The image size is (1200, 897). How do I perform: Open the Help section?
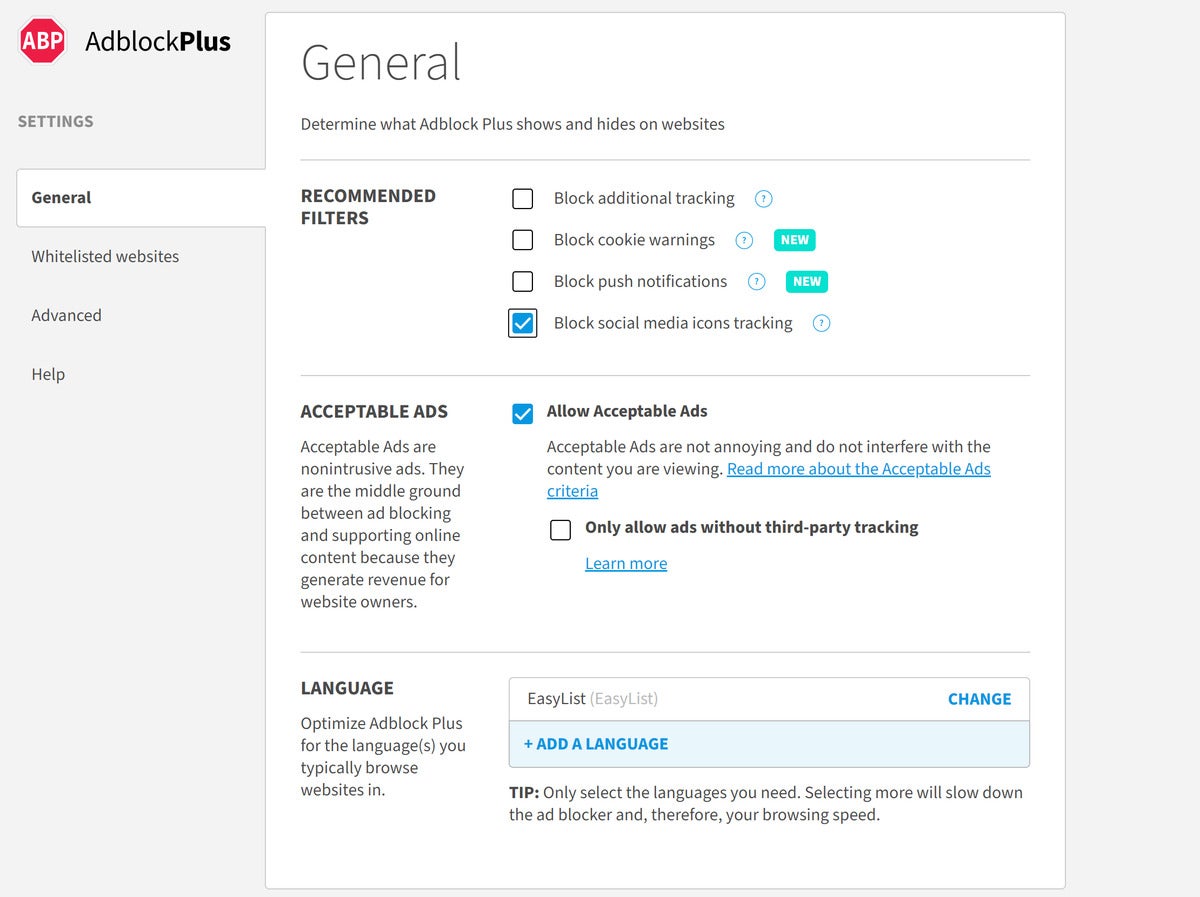(48, 374)
